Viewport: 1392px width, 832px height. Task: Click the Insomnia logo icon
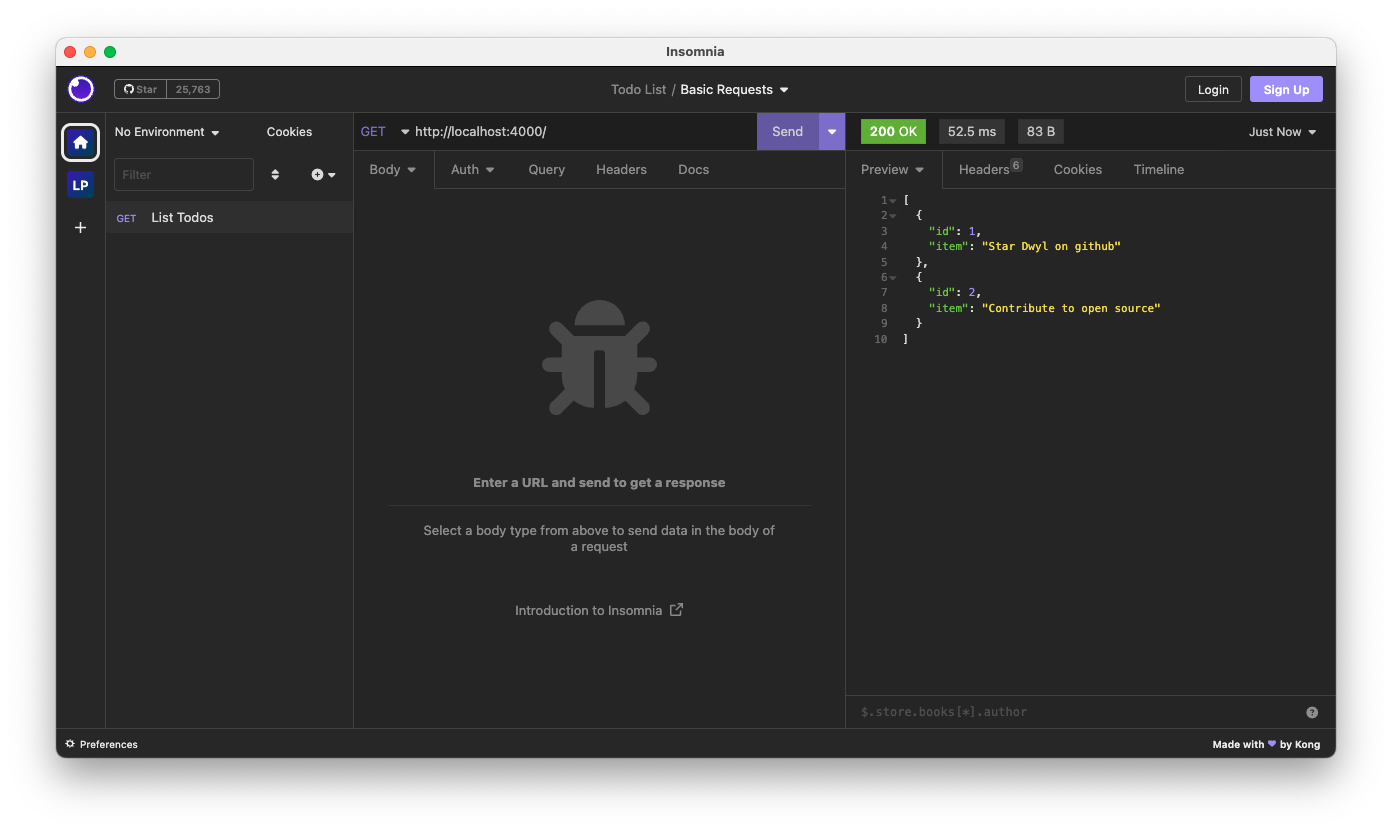[81, 89]
